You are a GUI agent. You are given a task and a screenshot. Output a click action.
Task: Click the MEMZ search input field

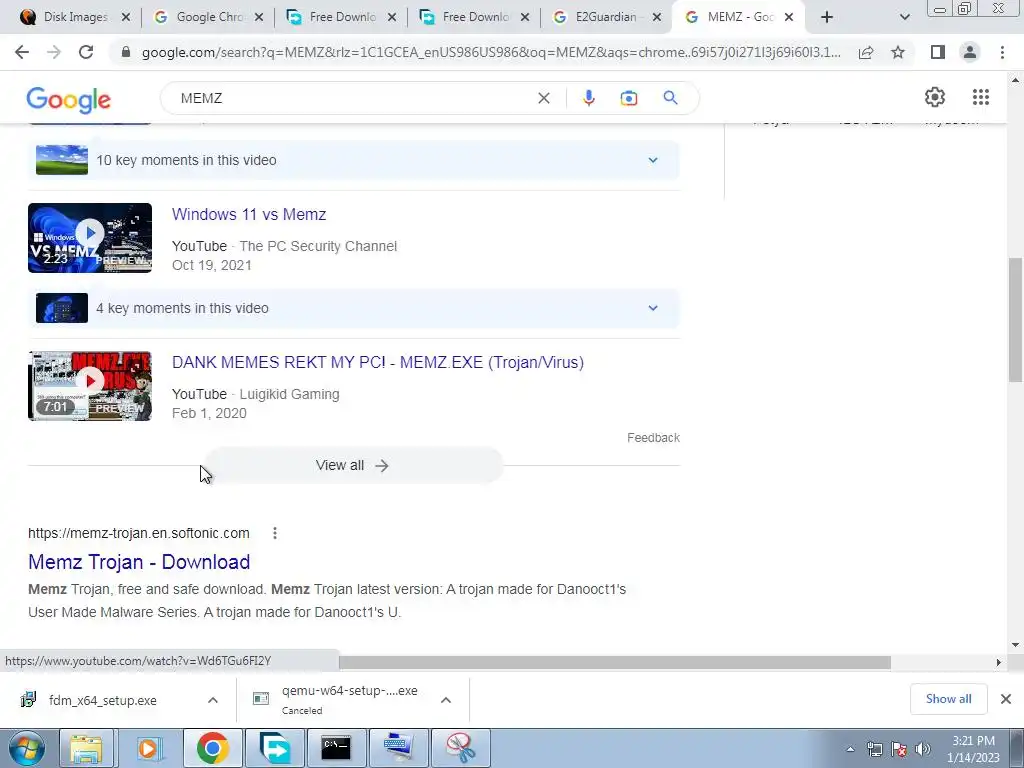[353, 98]
